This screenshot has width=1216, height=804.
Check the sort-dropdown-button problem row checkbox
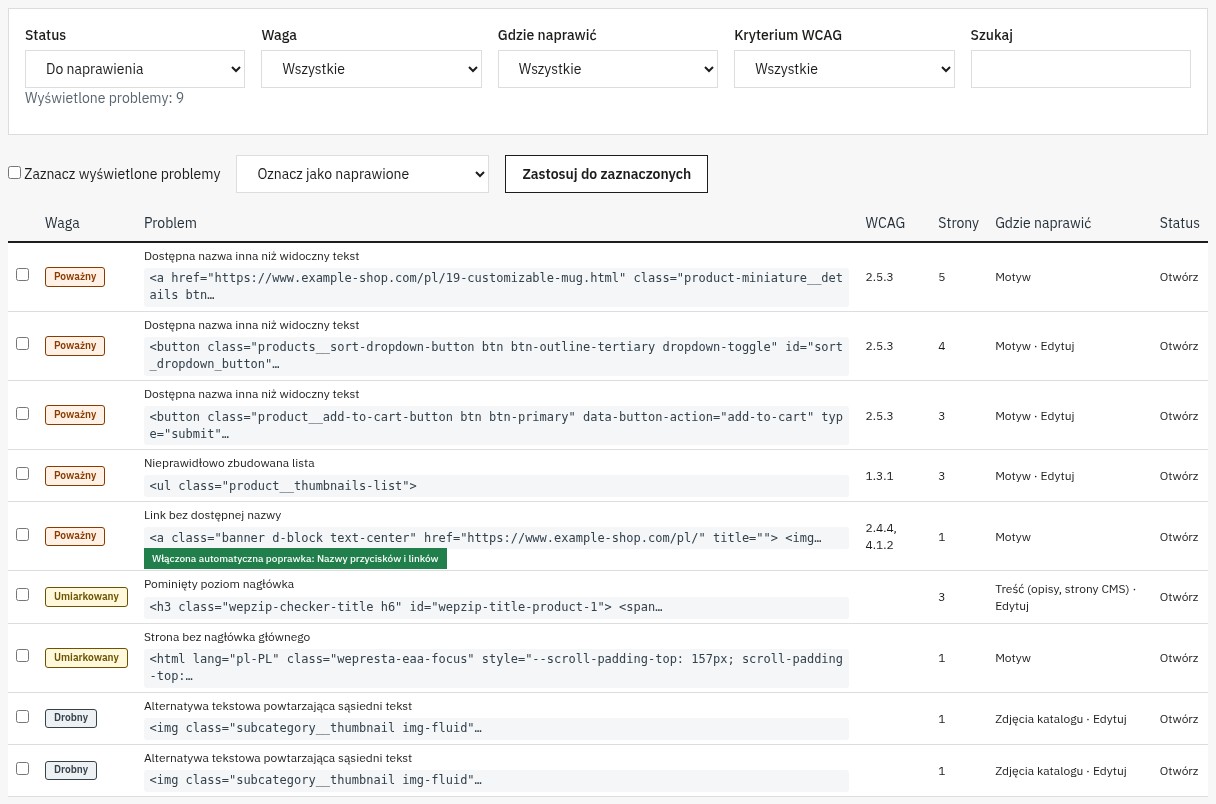click(x=23, y=344)
